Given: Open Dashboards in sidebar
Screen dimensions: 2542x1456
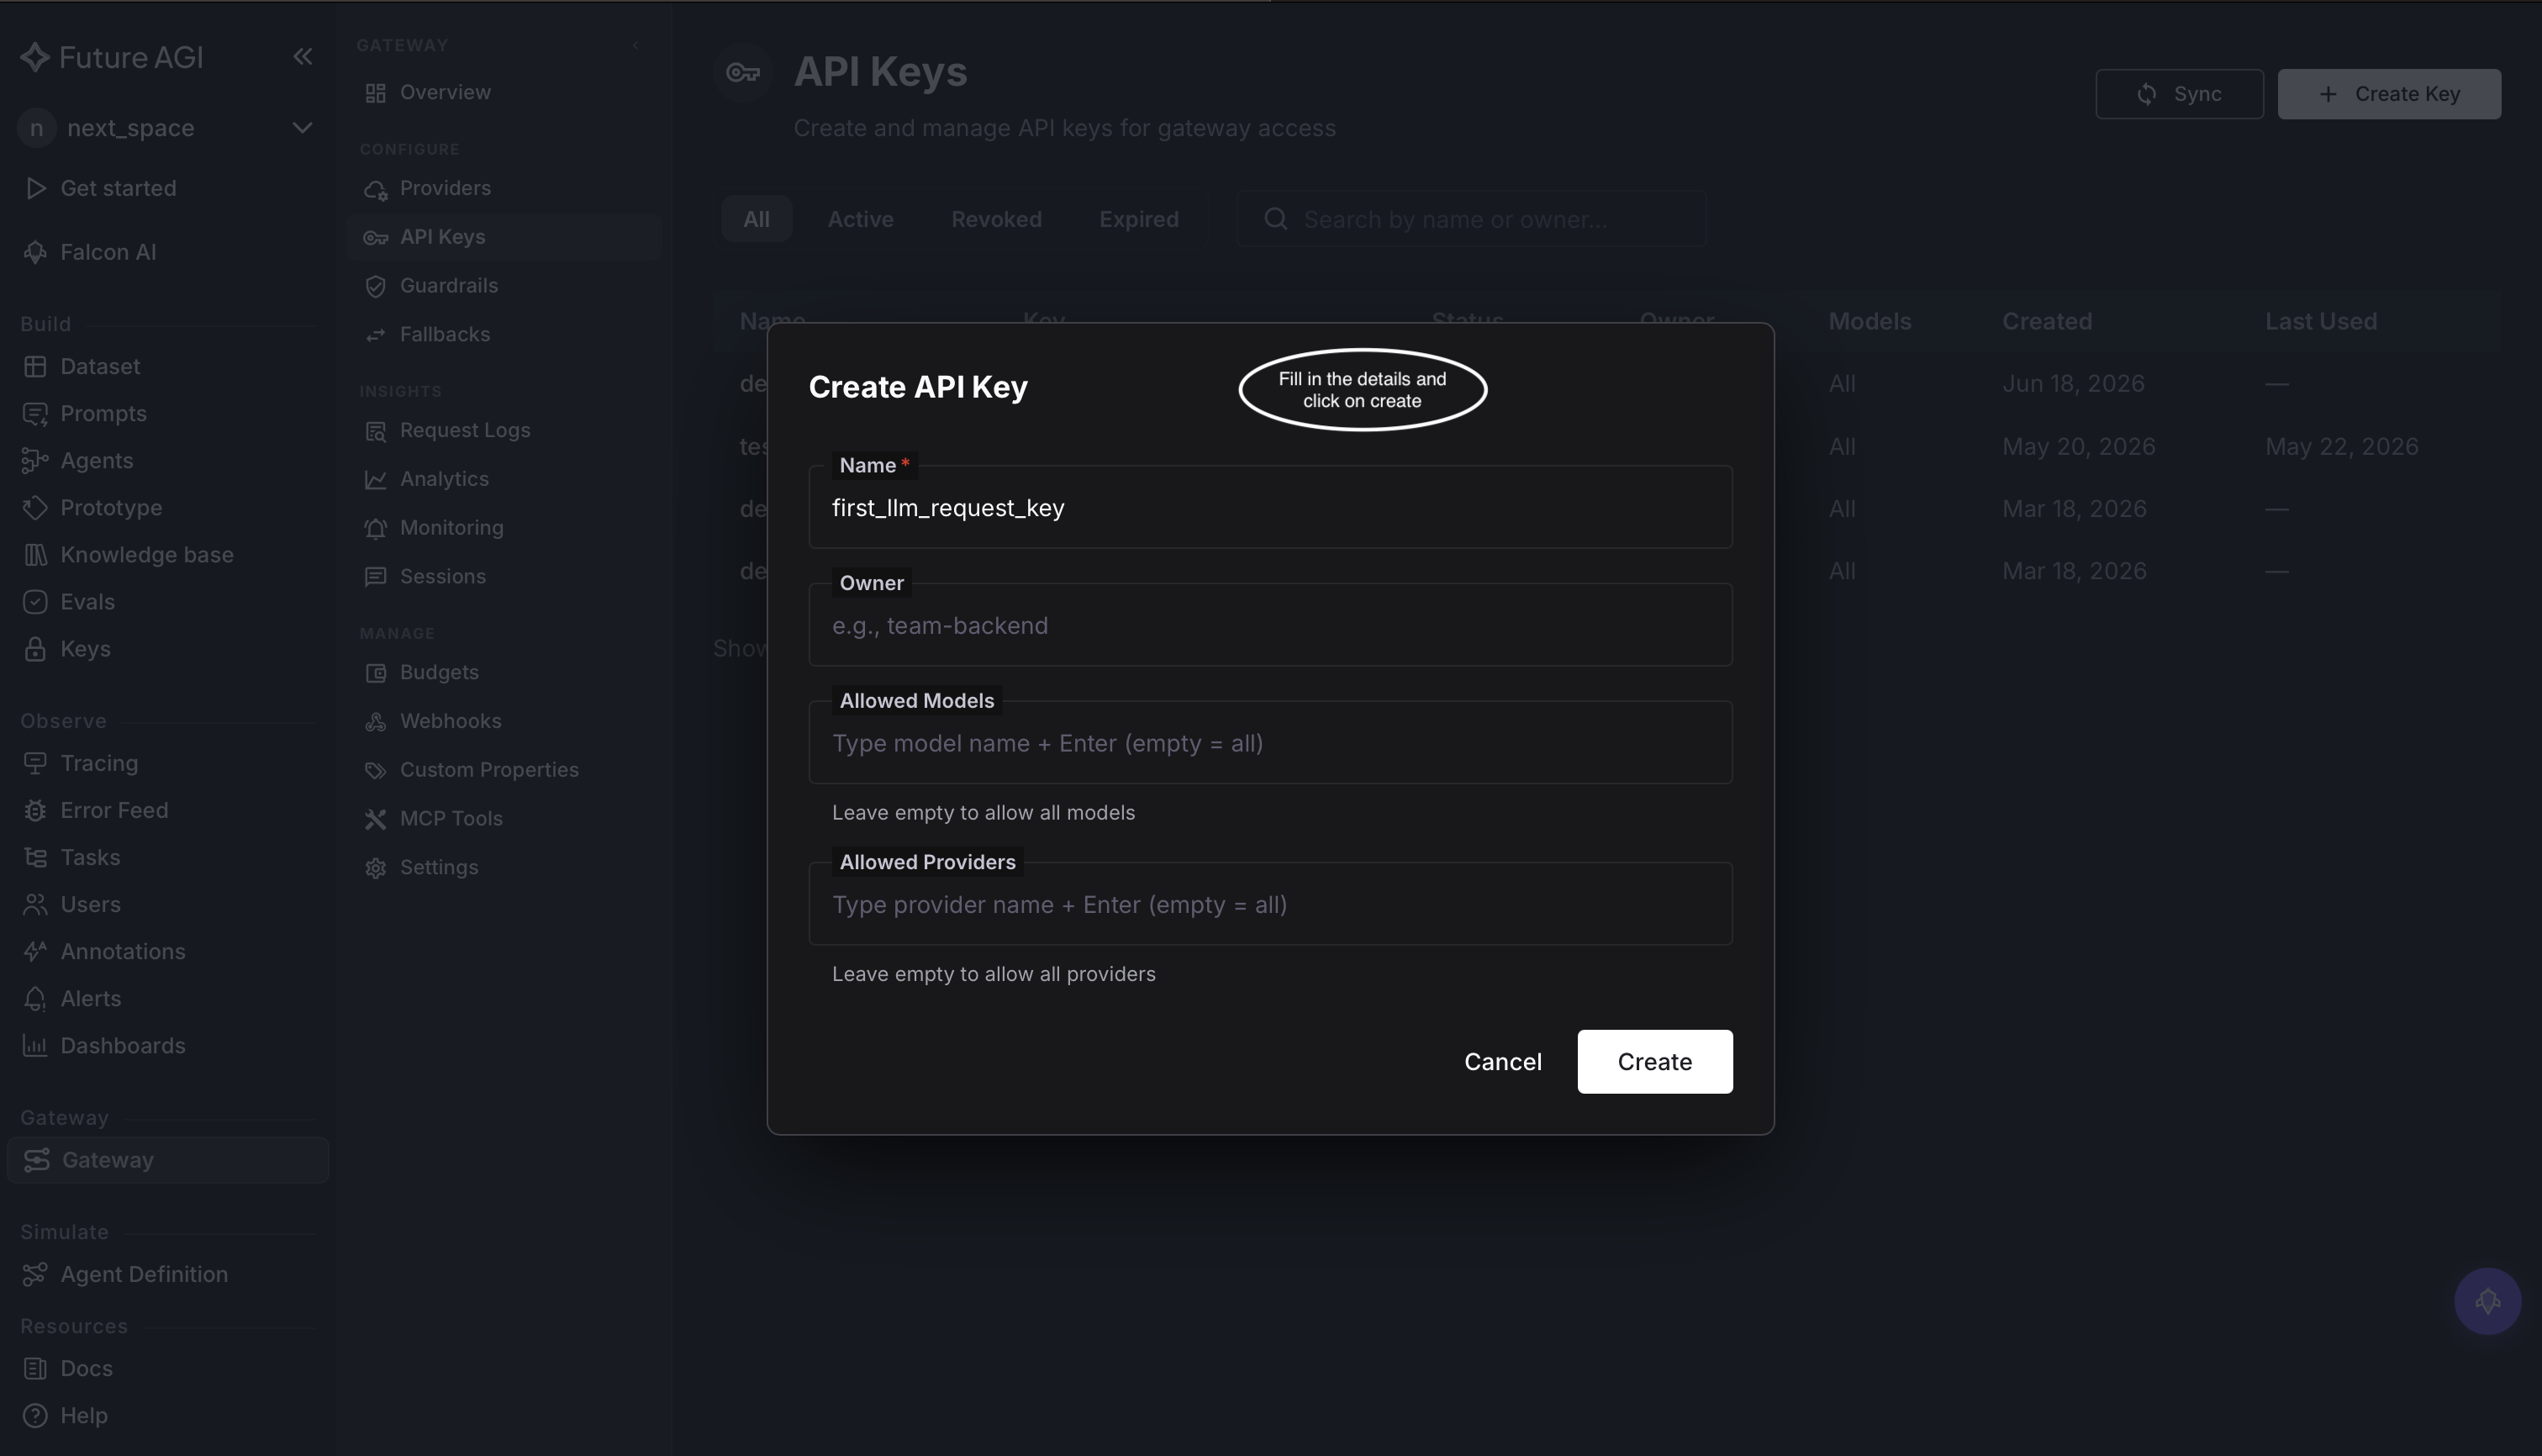Looking at the screenshot, I should [123, 1045].
